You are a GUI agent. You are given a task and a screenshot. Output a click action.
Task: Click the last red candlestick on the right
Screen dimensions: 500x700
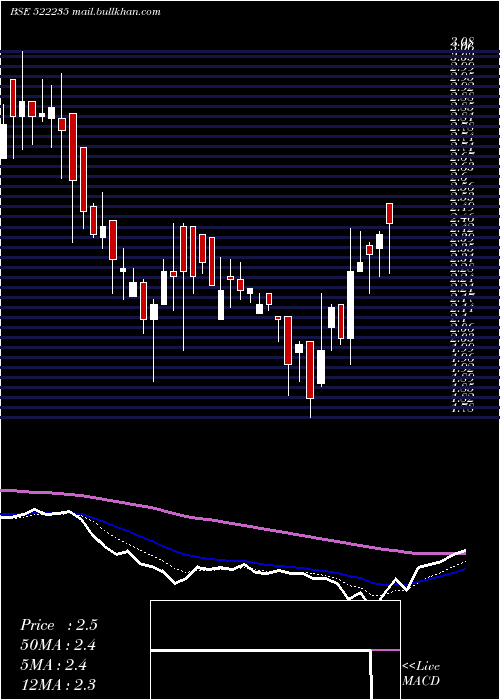(389, 213)
